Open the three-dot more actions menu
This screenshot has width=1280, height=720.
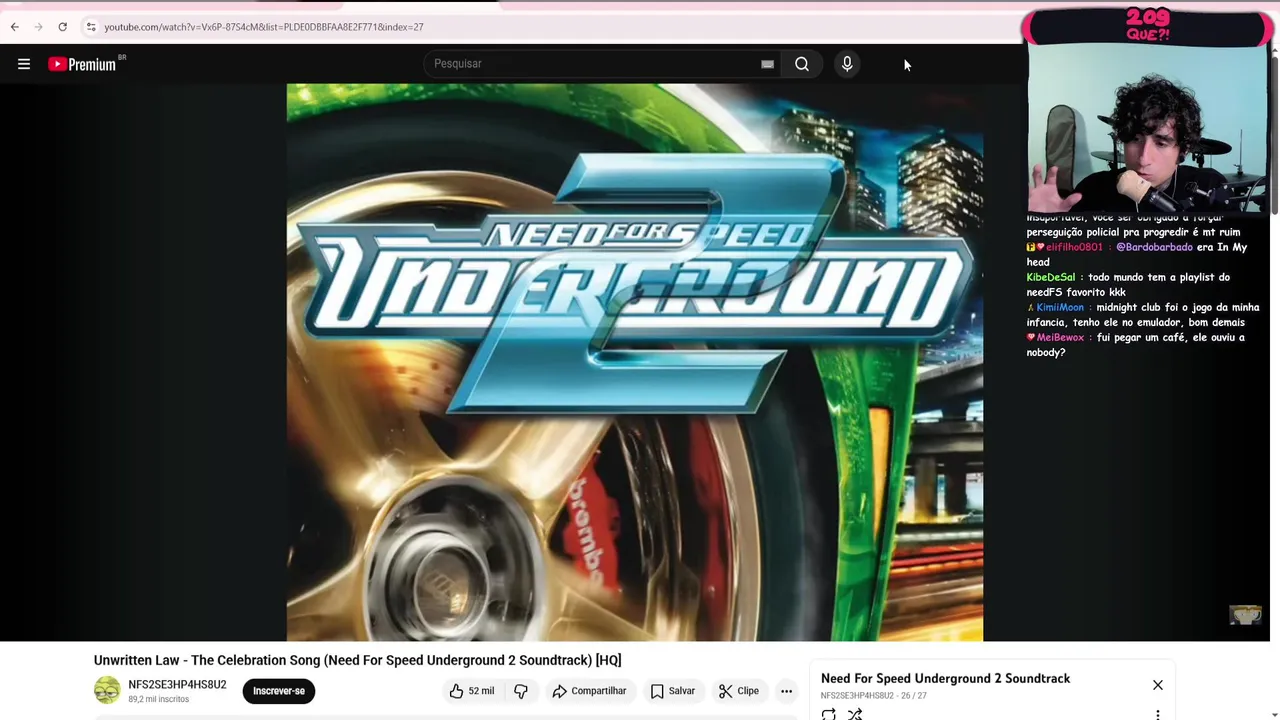coord(786,691)
